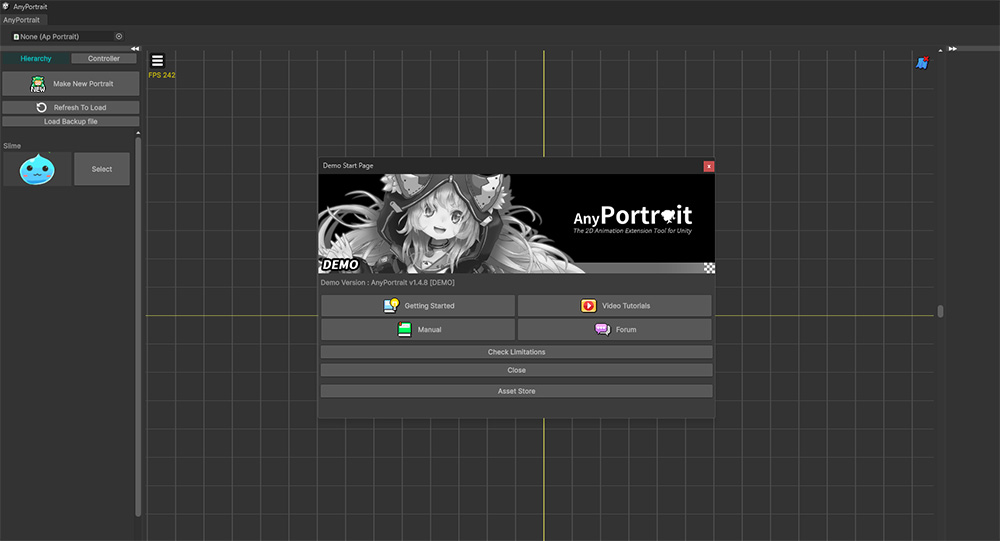Click the vertical scrollbar handle of the workspace
The height and width of the screenshot is (541, 1000).
(x=940, y=311)
